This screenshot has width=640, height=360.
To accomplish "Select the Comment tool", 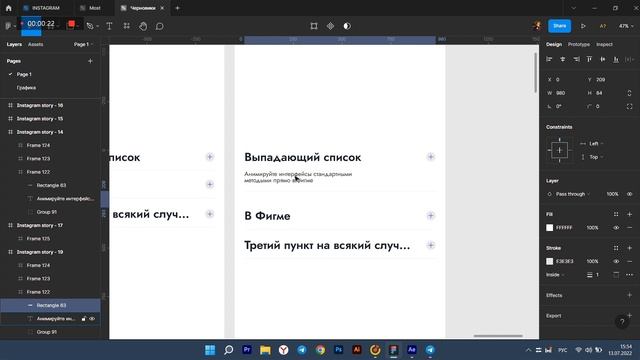I will [160, 26].
